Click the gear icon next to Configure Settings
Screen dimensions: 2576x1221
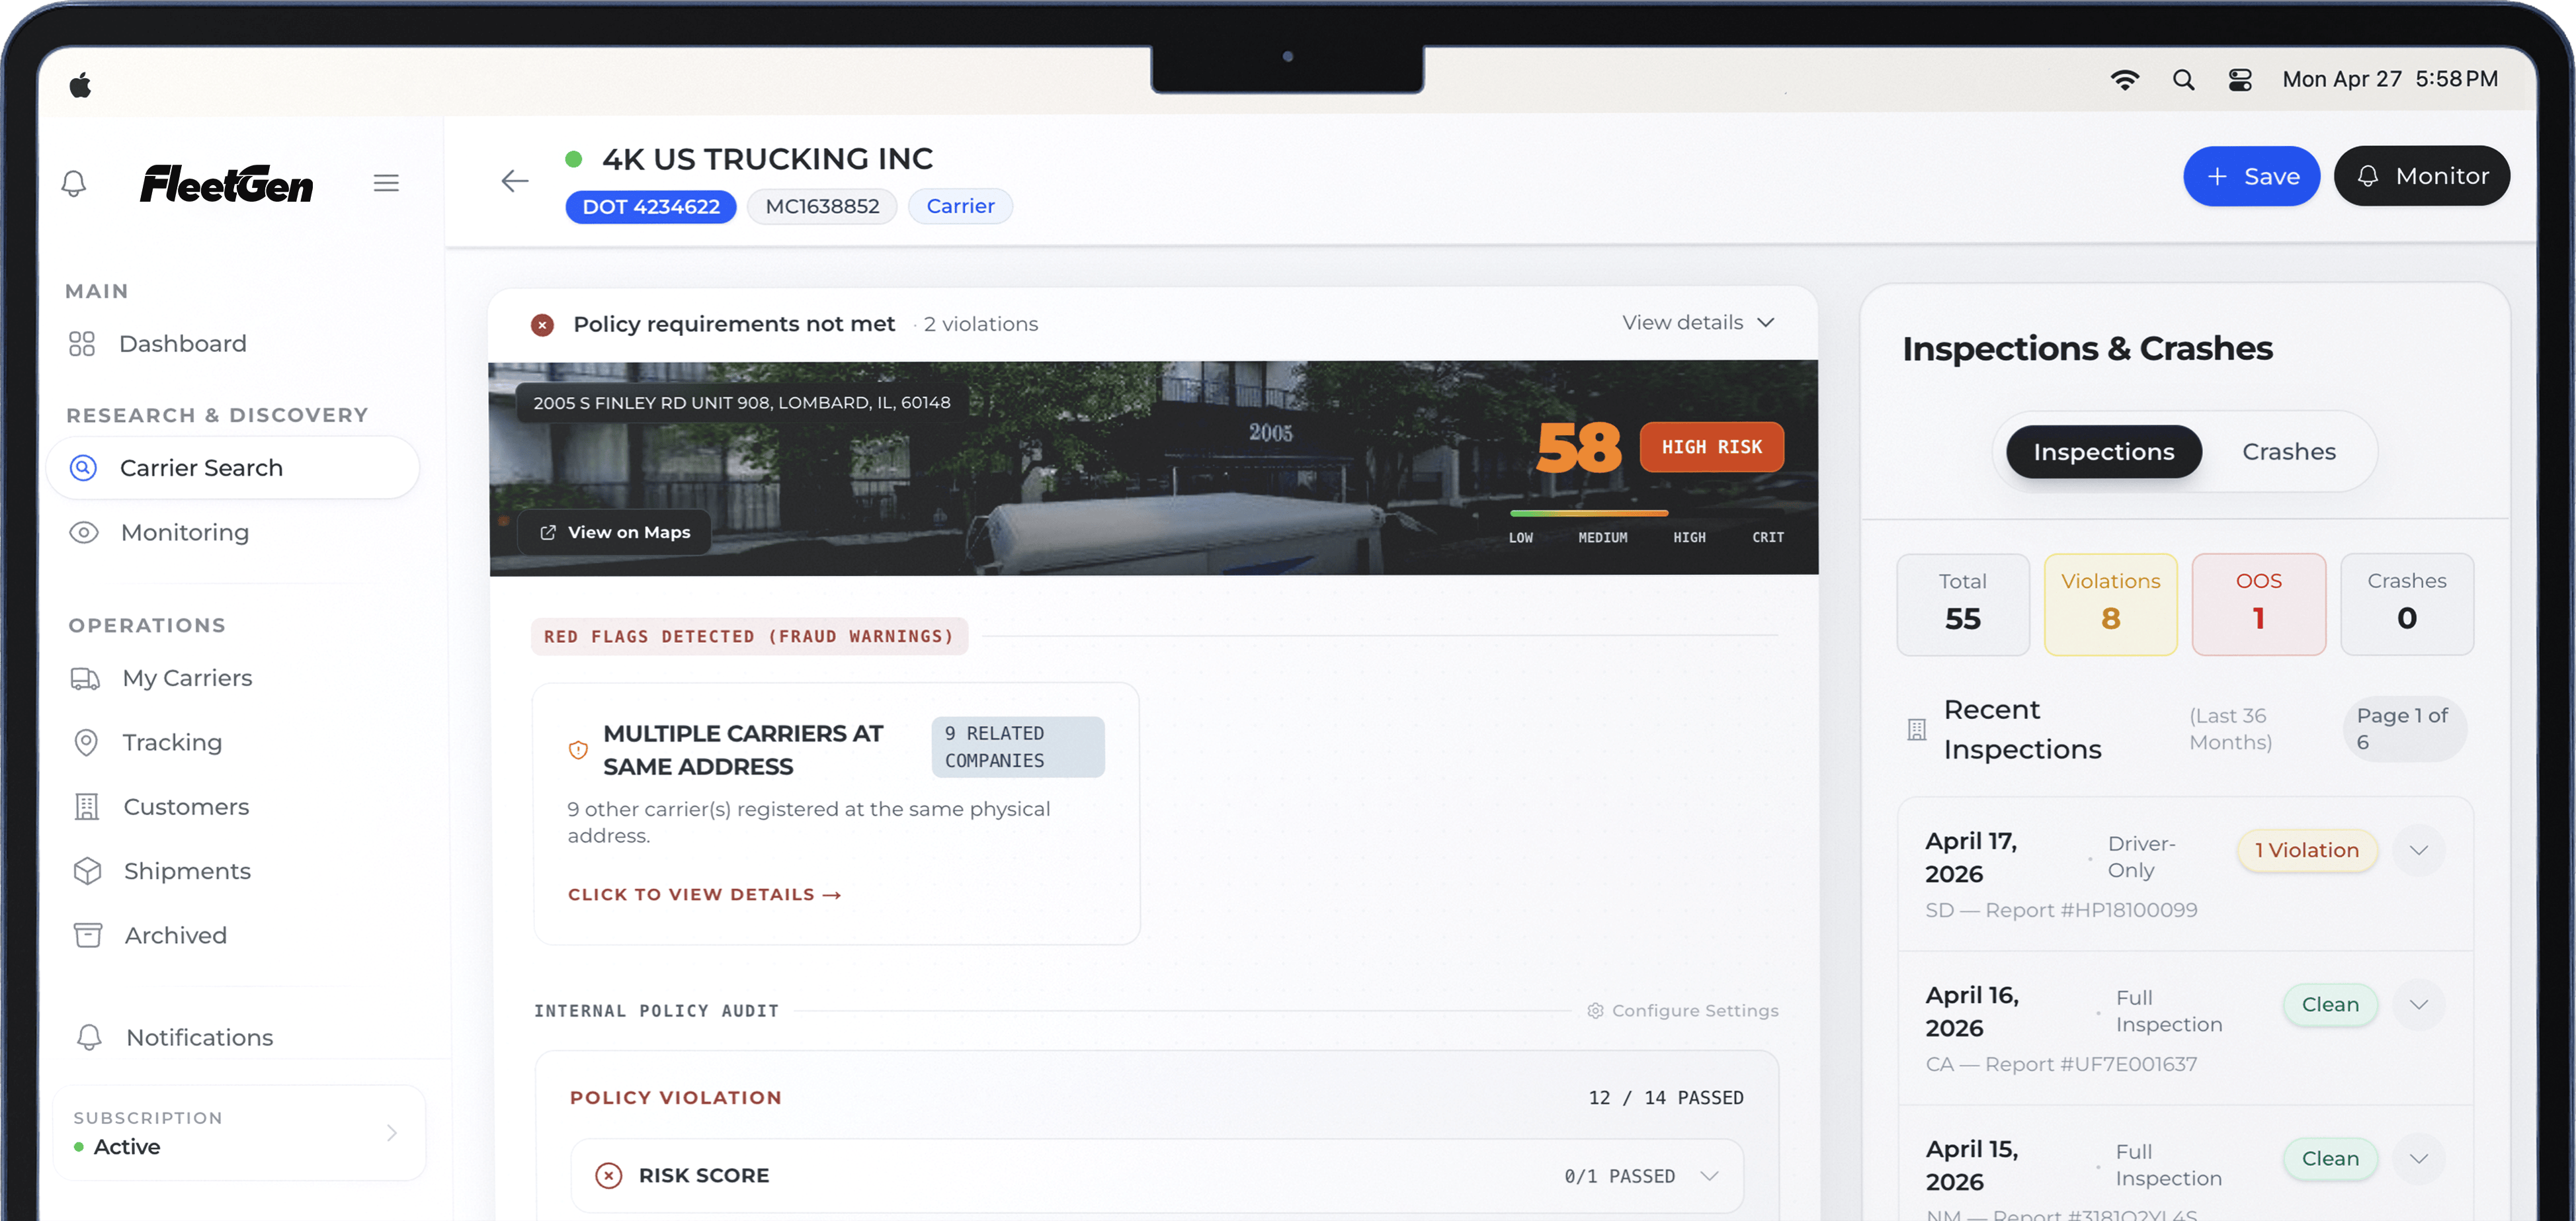pos(1595,1011)
